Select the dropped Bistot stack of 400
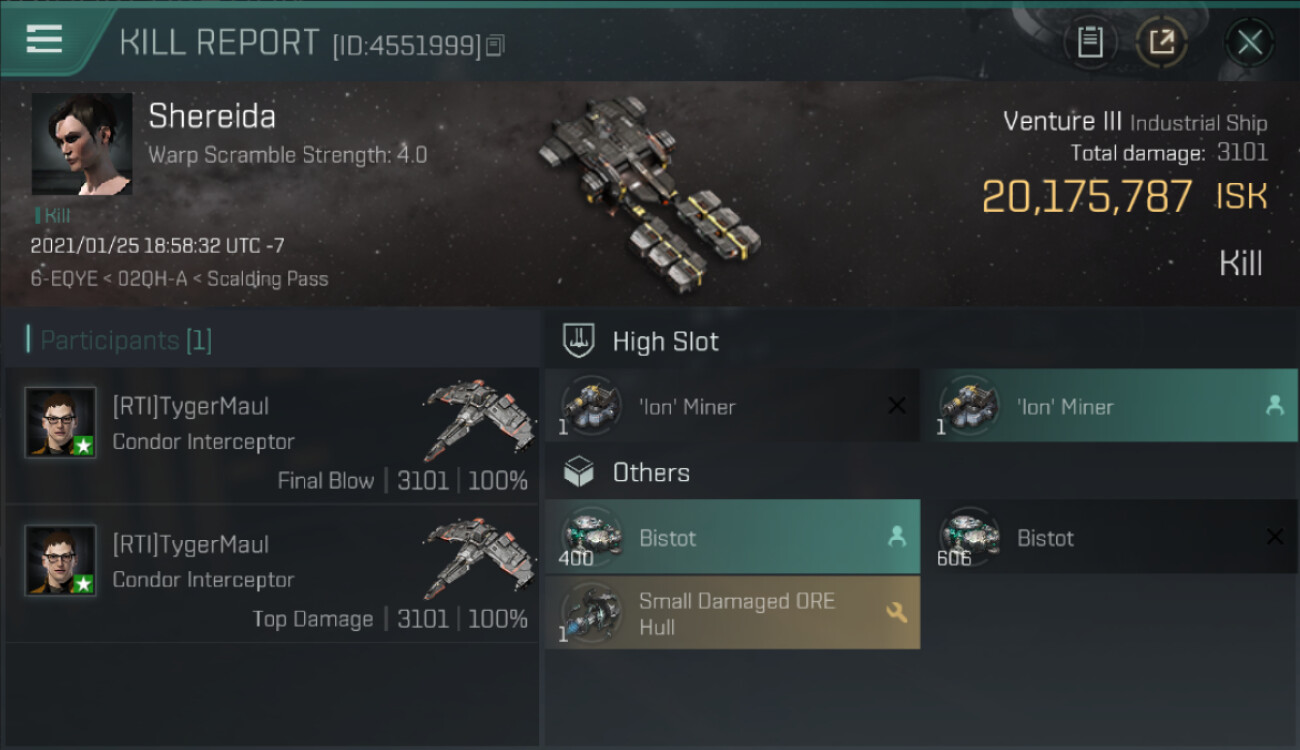 732,537
